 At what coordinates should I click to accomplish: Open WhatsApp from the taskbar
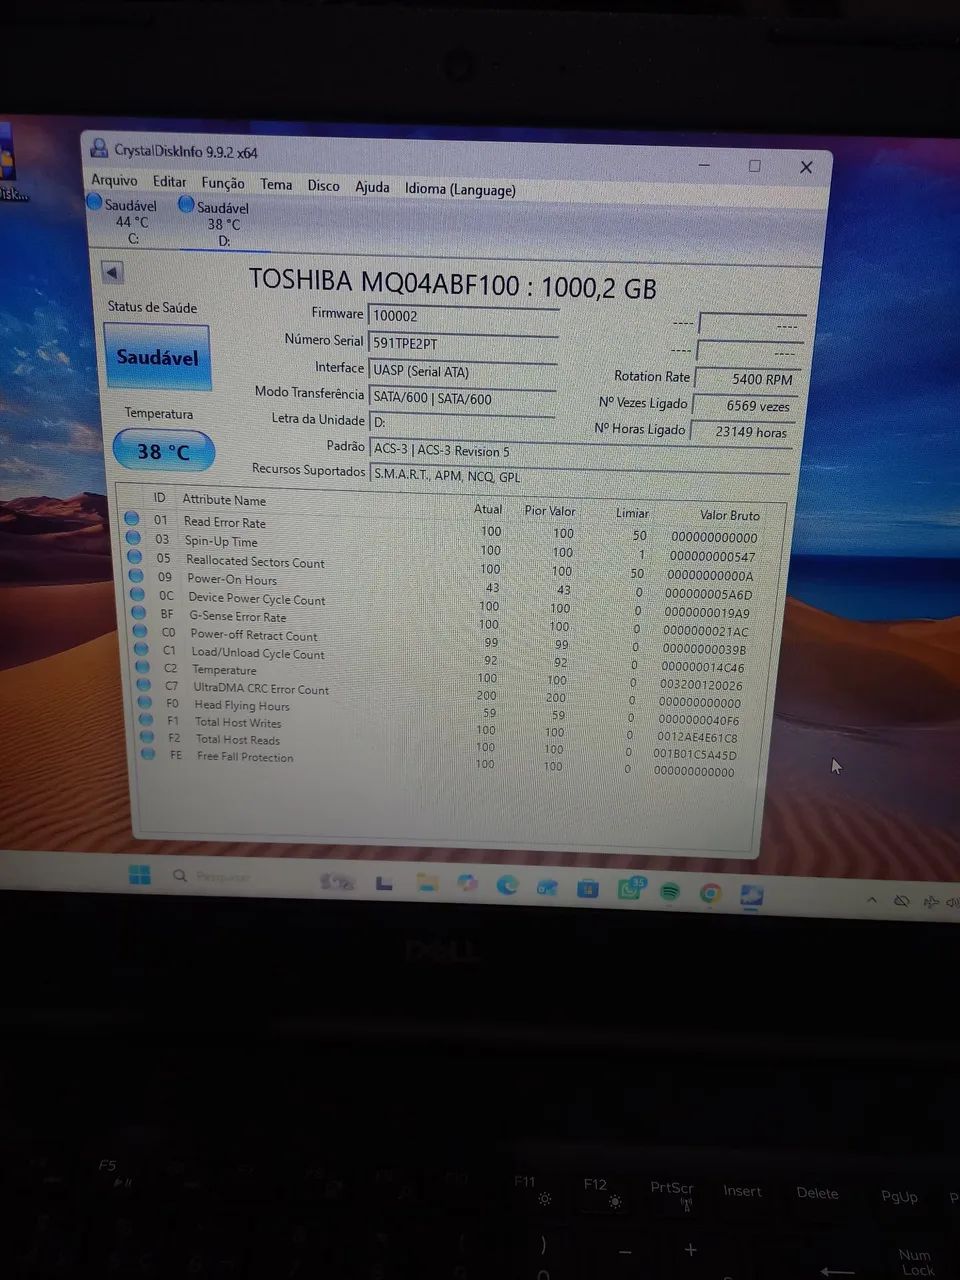(629, 888)
